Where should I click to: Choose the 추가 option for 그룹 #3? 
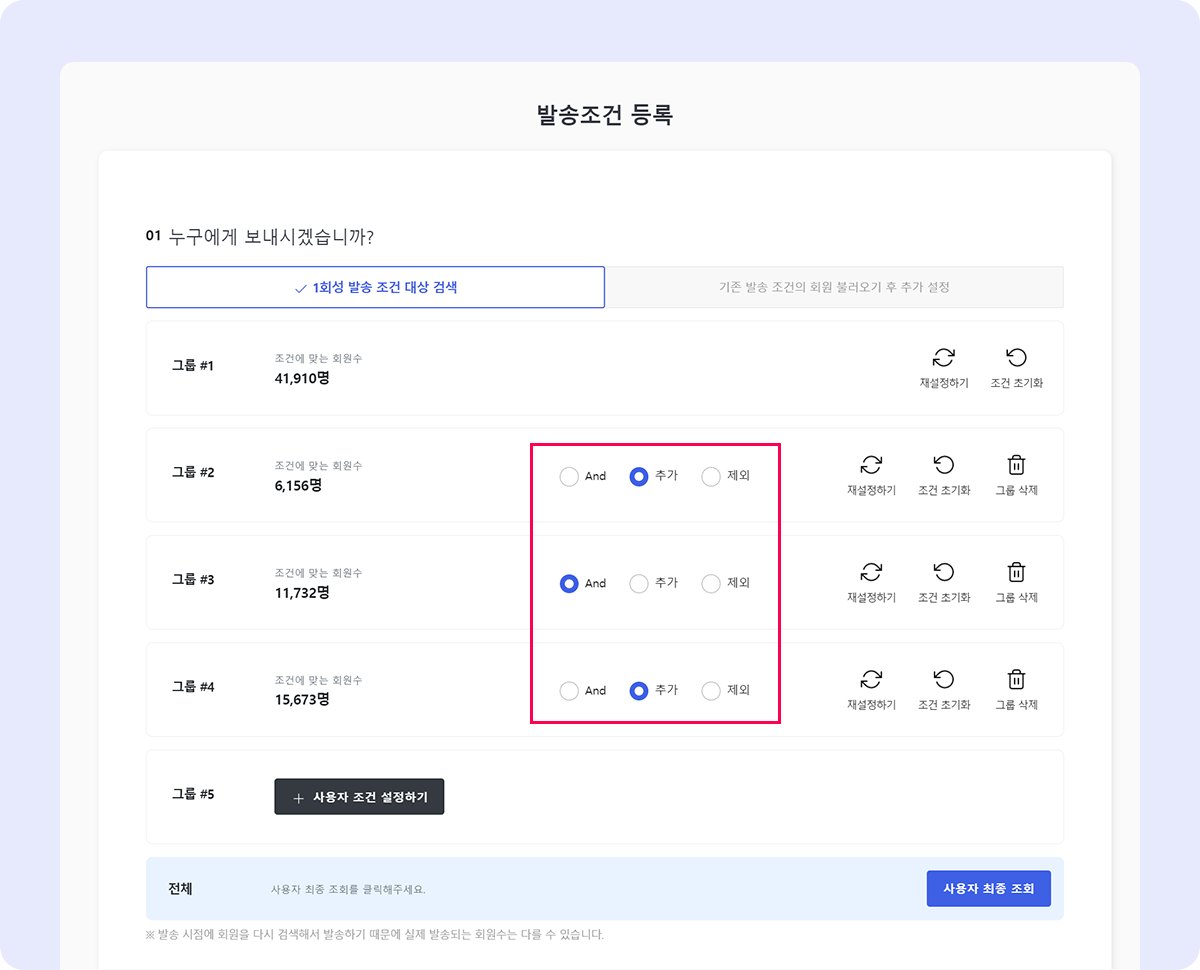pos(639,583)
